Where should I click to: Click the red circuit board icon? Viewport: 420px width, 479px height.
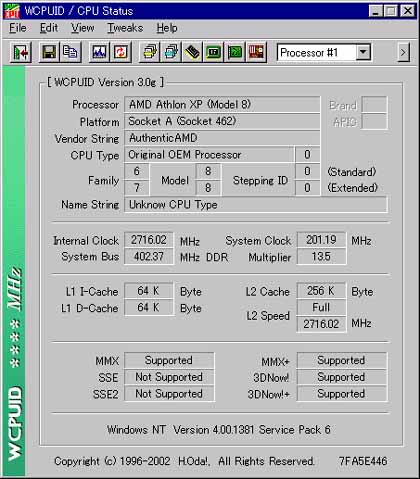coord(256,52)
